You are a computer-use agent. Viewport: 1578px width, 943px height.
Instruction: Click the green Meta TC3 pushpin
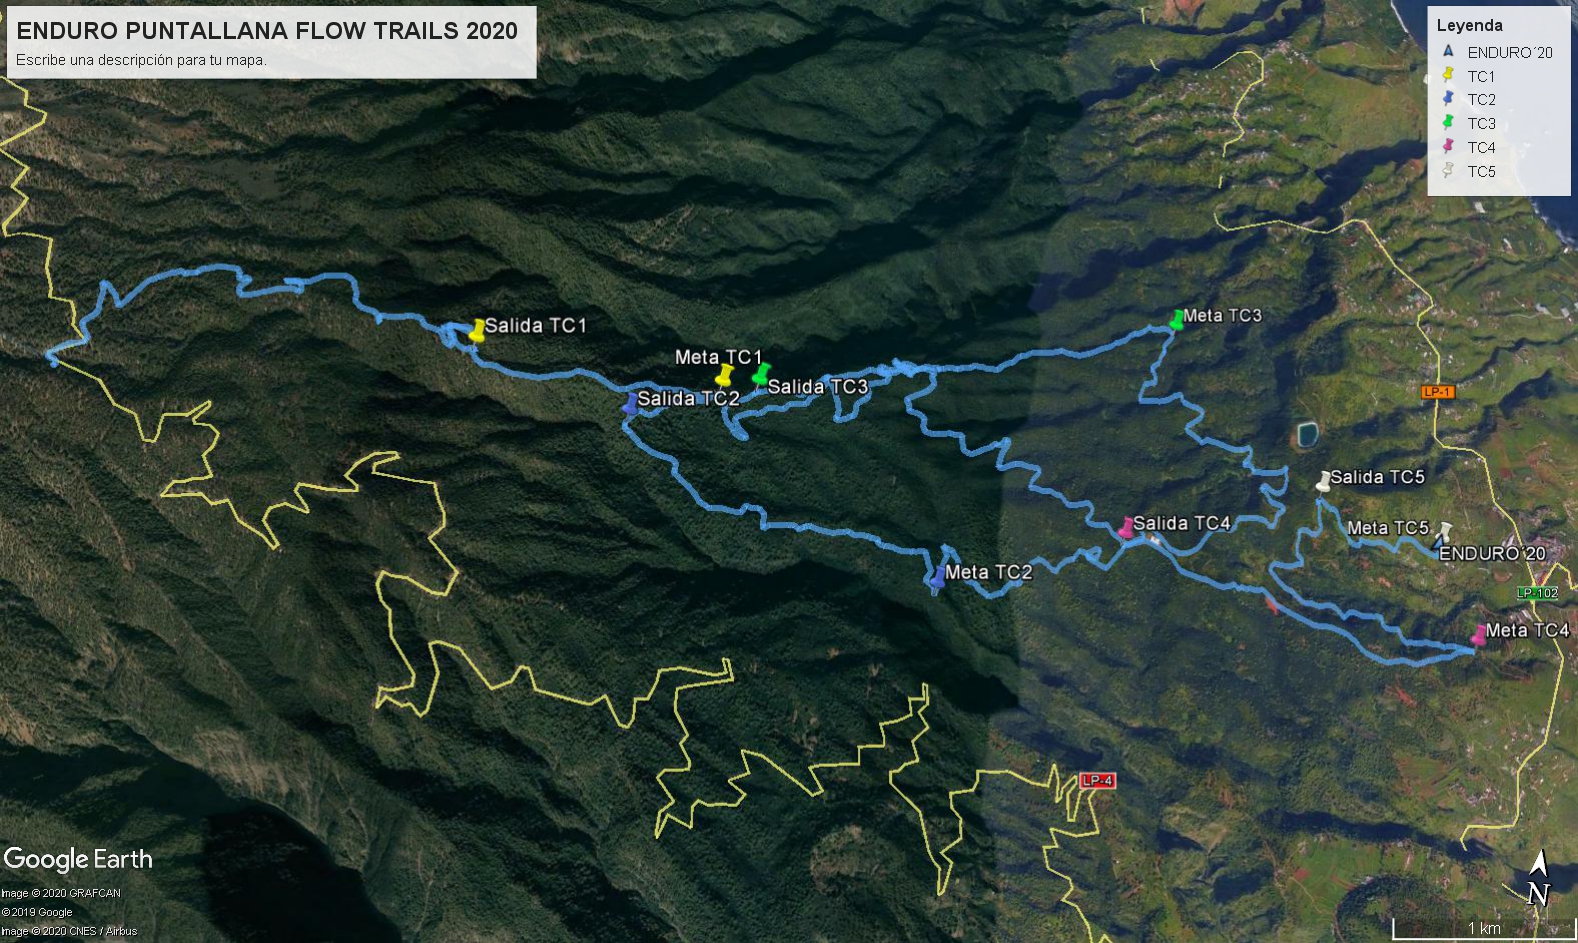click(1177, 320)
